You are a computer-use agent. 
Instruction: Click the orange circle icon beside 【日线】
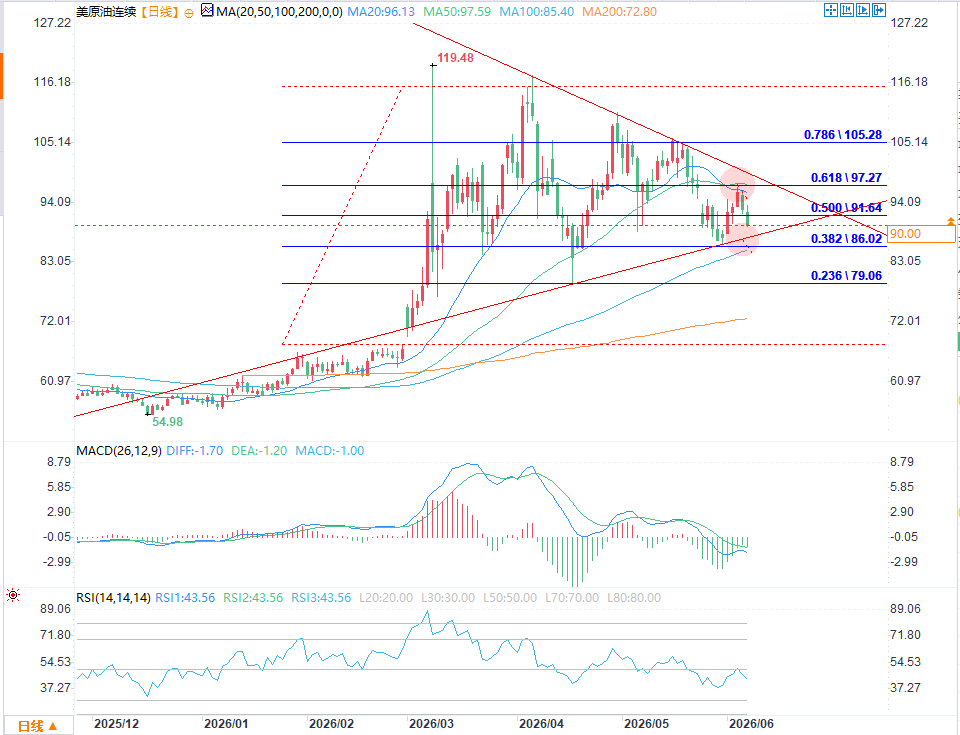coord(189,13)
